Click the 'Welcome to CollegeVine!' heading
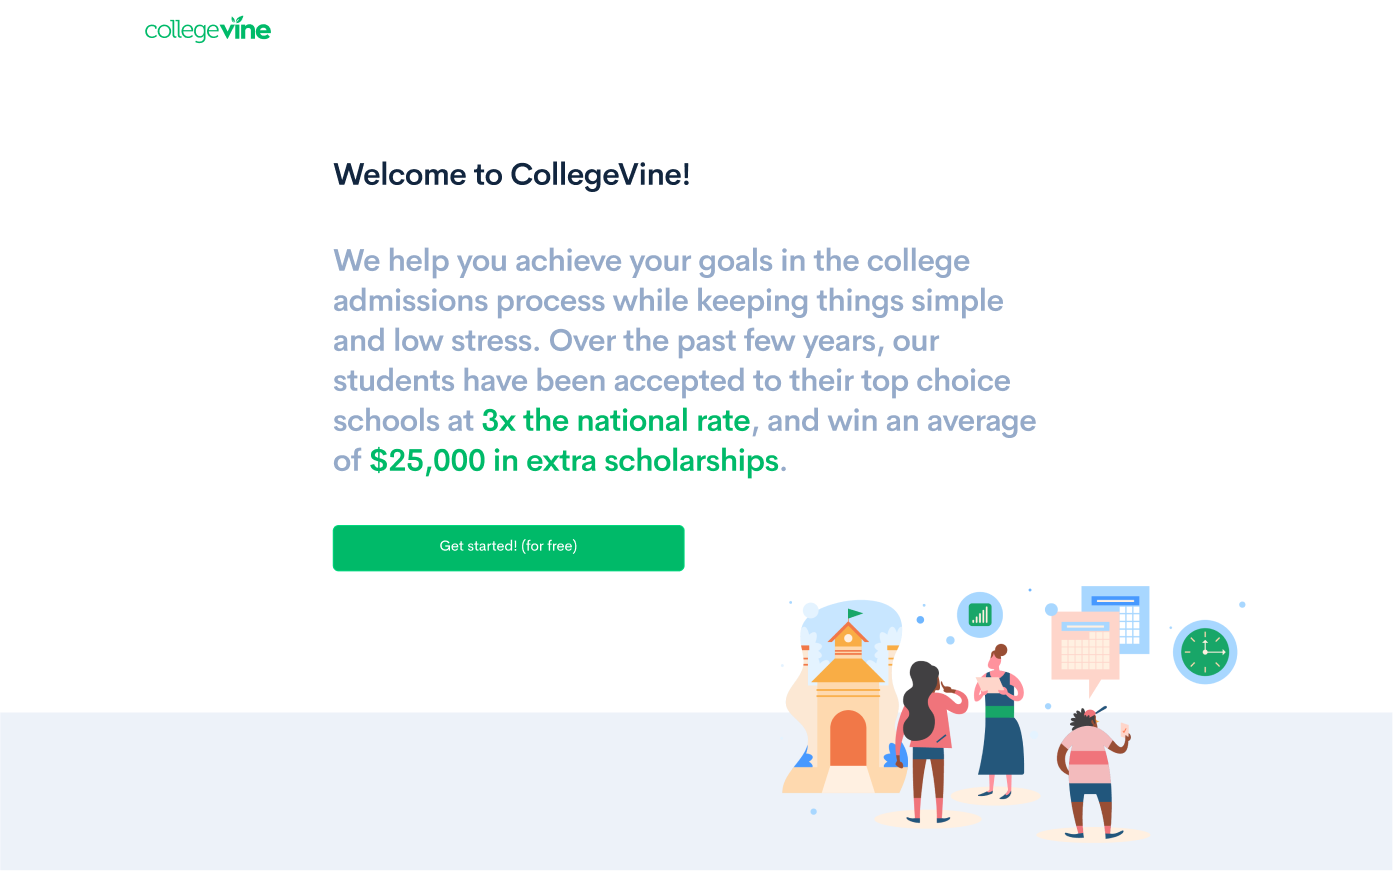Image resolution: width=1393 pixels, height=871 pixels. pyautogui.click(x=511, y=175)
